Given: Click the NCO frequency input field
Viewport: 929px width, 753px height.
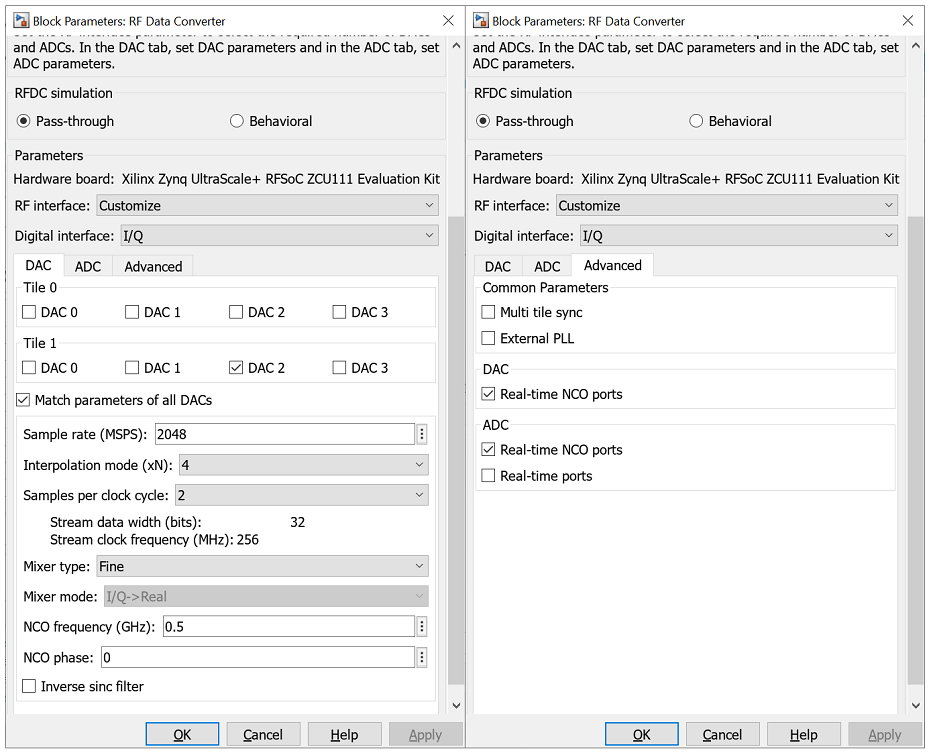Looking at the screenshot, I should click(x=288, y=626).
